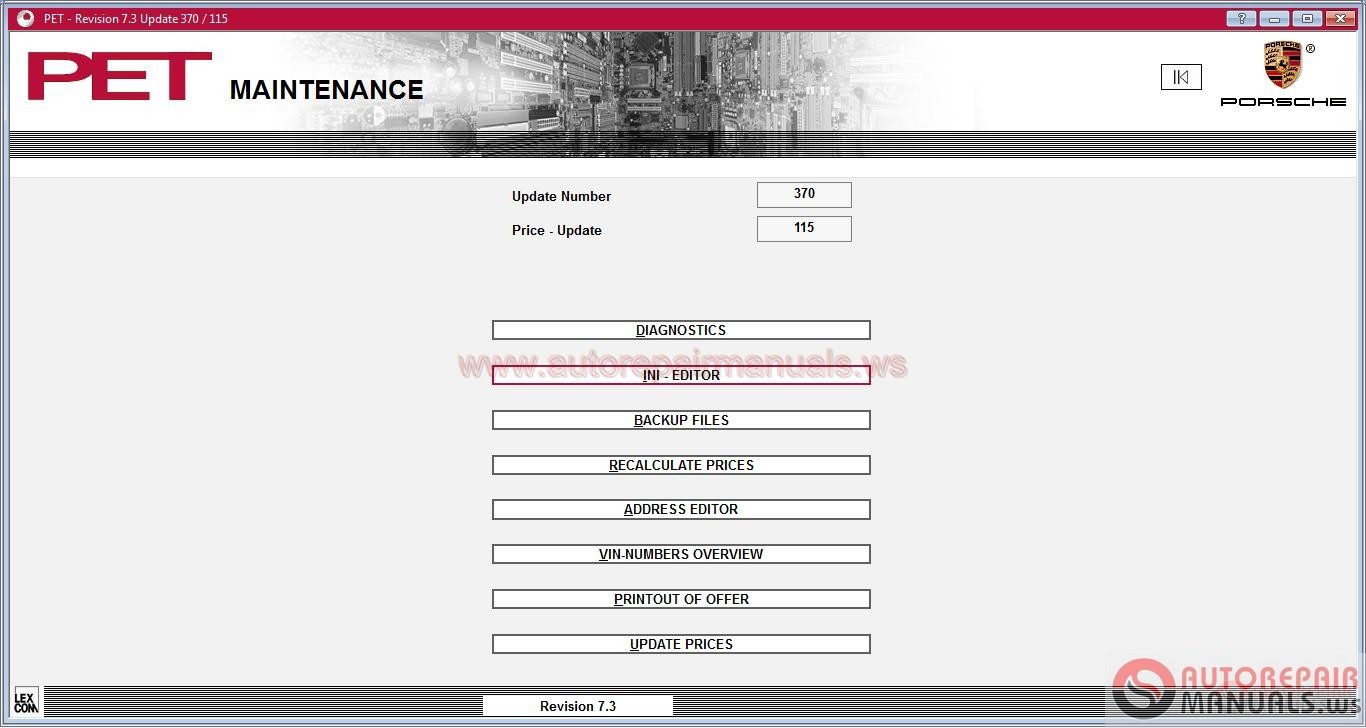Minimize the PET window
Image resolution: width=1366 pixels, height=728 pixels.
coord(1274,18)
